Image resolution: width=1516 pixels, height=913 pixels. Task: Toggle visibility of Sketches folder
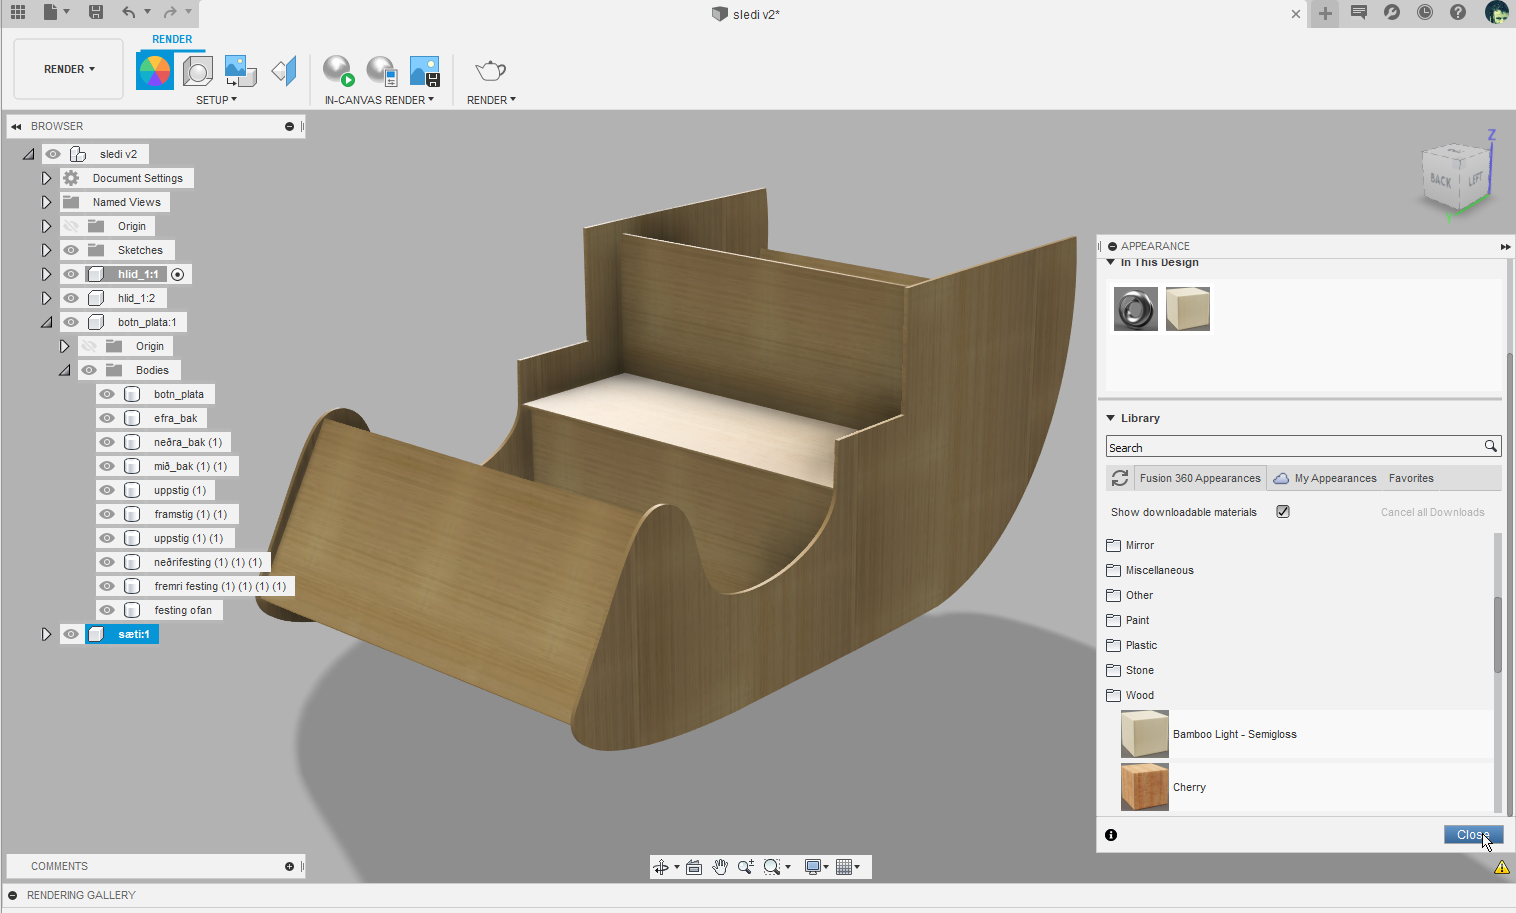point(71,250)
